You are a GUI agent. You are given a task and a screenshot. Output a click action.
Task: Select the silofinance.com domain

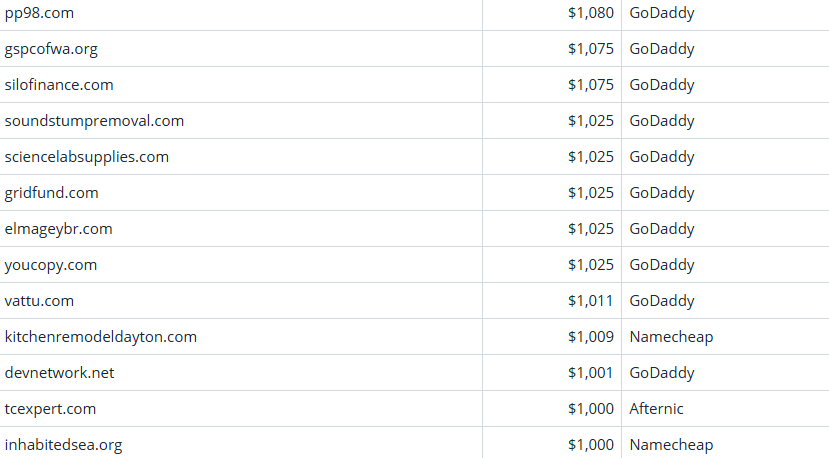tap(59, 85)
